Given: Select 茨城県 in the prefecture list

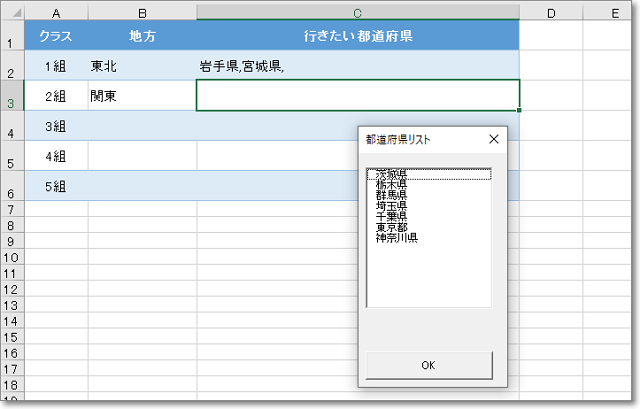Looking at the screenshot, I should click(x=391, y=174).
